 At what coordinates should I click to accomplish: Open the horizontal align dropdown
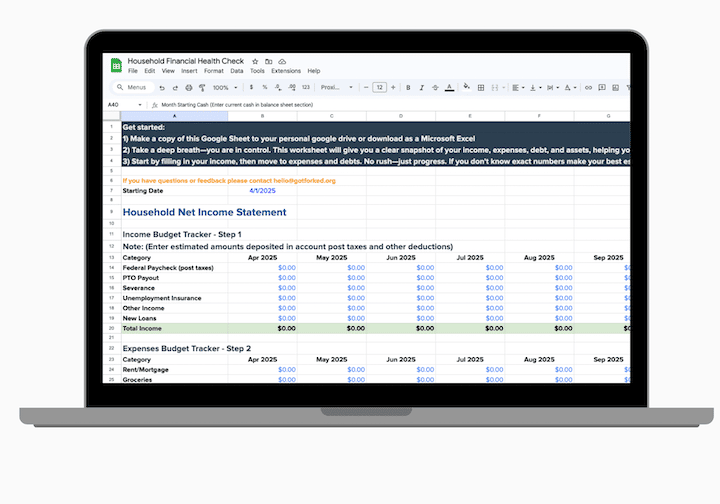518,88
